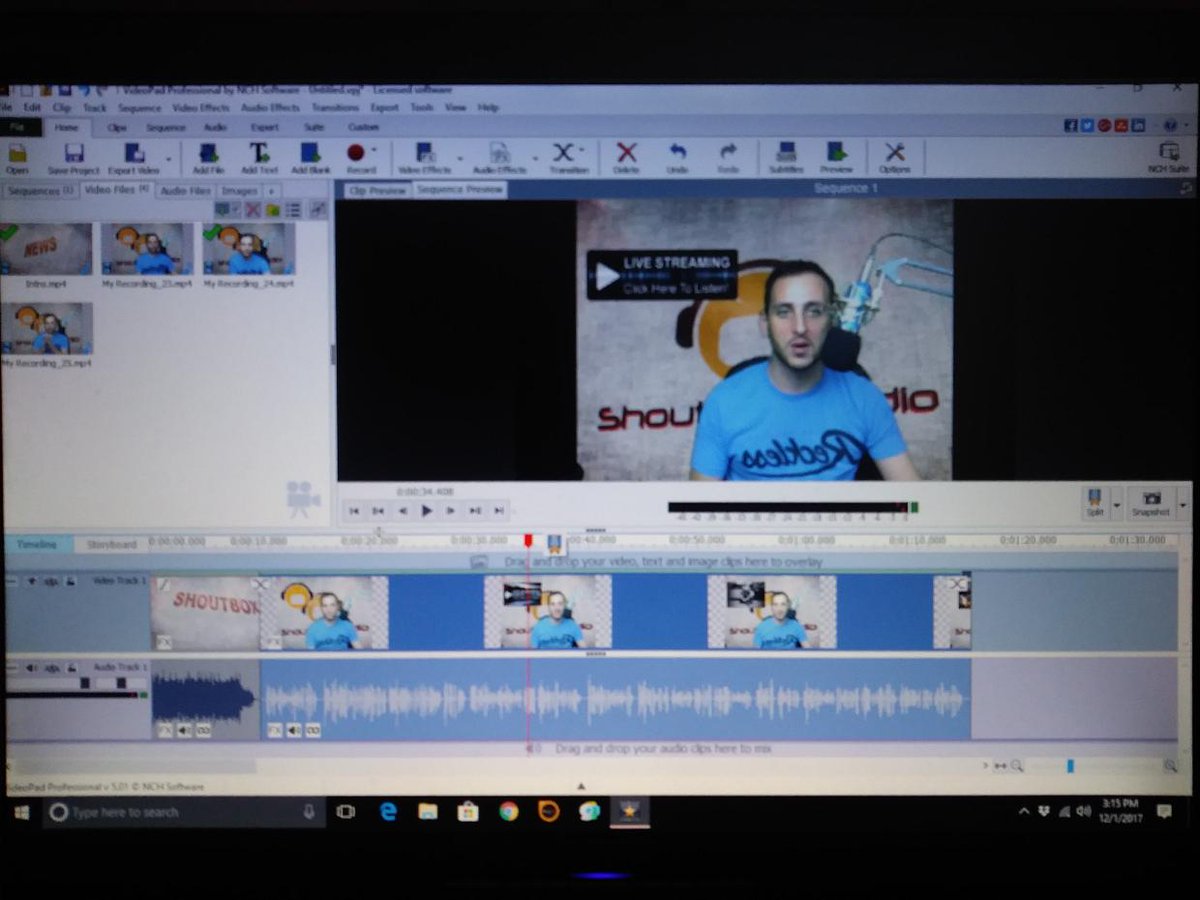Switch to the Storyboard view tab
Screen dimensions: 1200x900
(x=111, y=545)
